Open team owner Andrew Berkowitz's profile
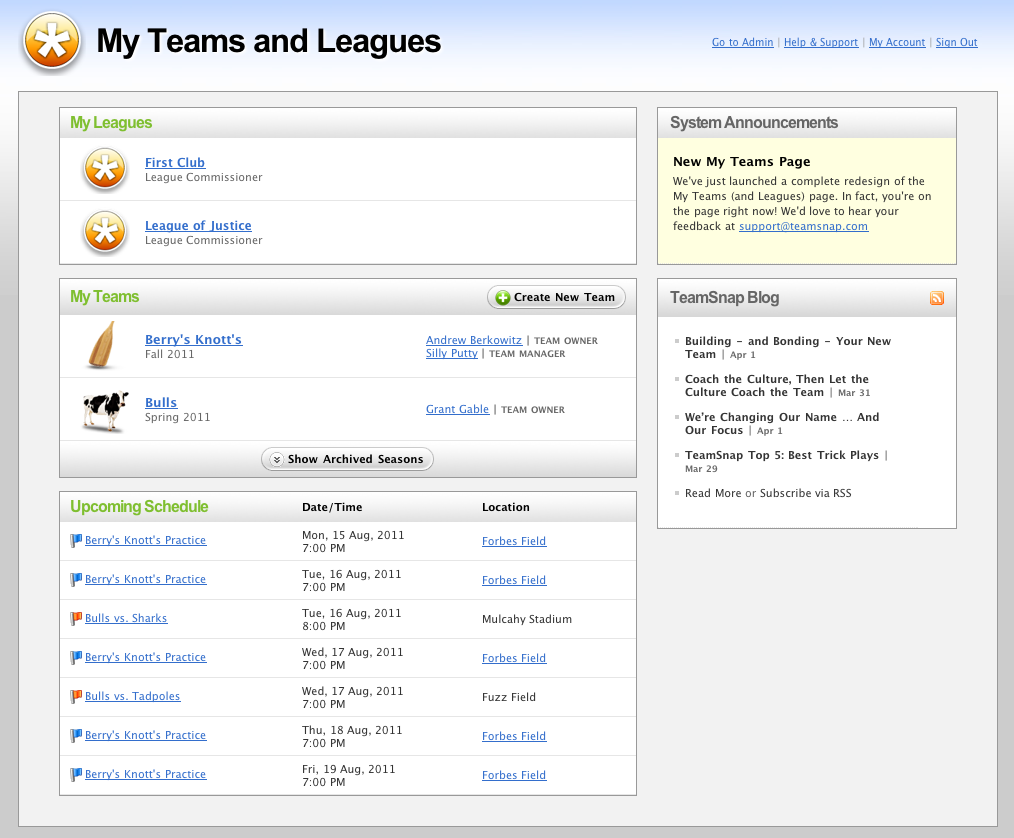The image size is (1014, 838). pyautogui.click(x=473, y=339)
